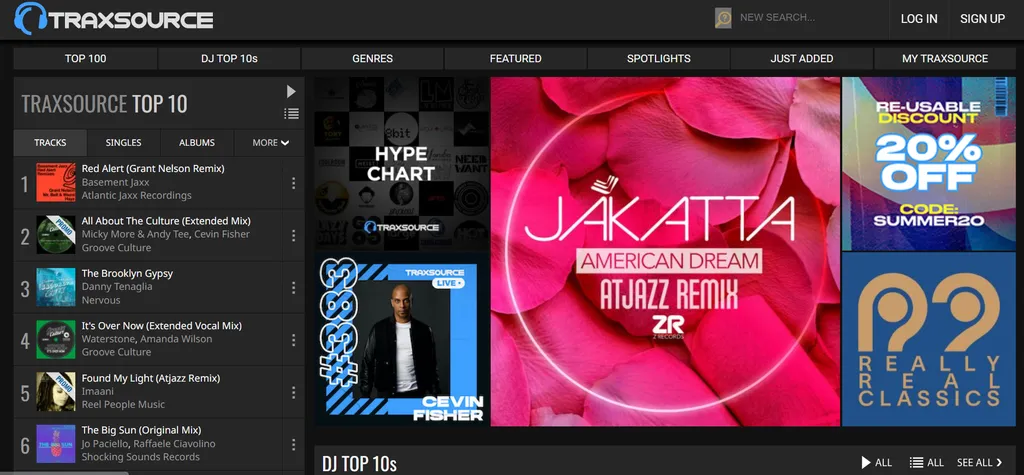Click The Big Sun cover art
The image size is (1024, 475).
(56, 444)
